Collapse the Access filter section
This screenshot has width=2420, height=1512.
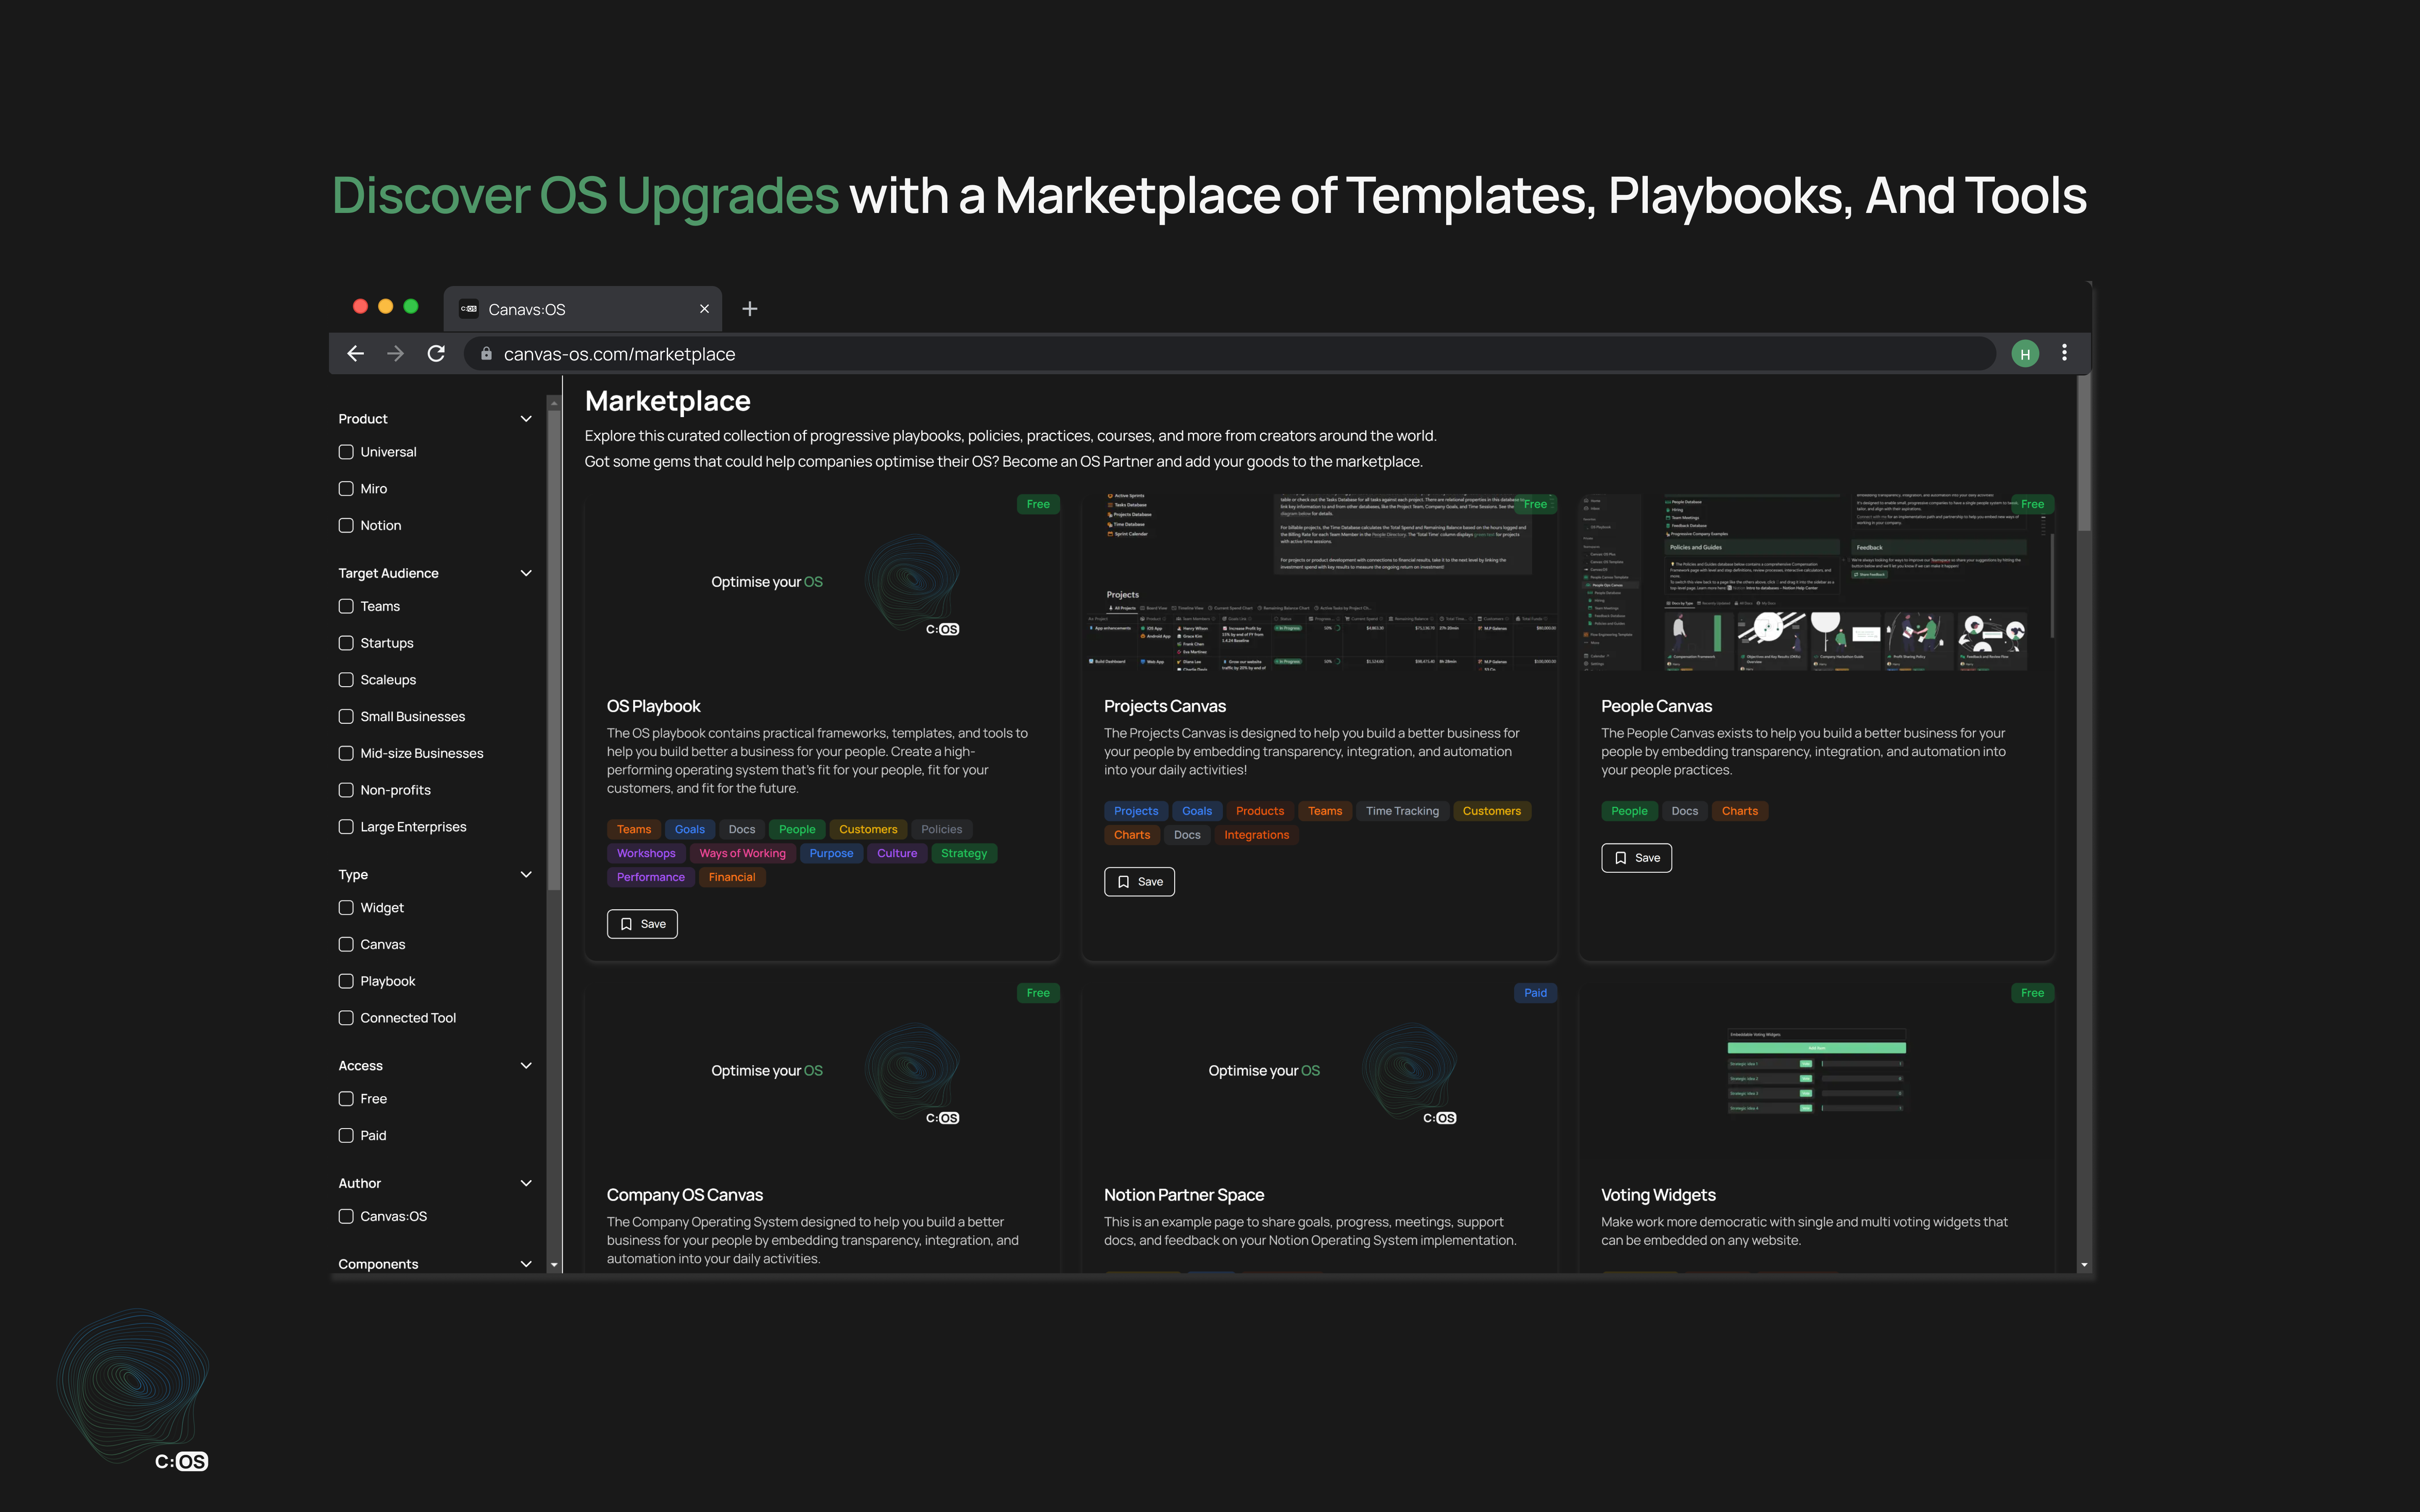(x=526, y=1066)
